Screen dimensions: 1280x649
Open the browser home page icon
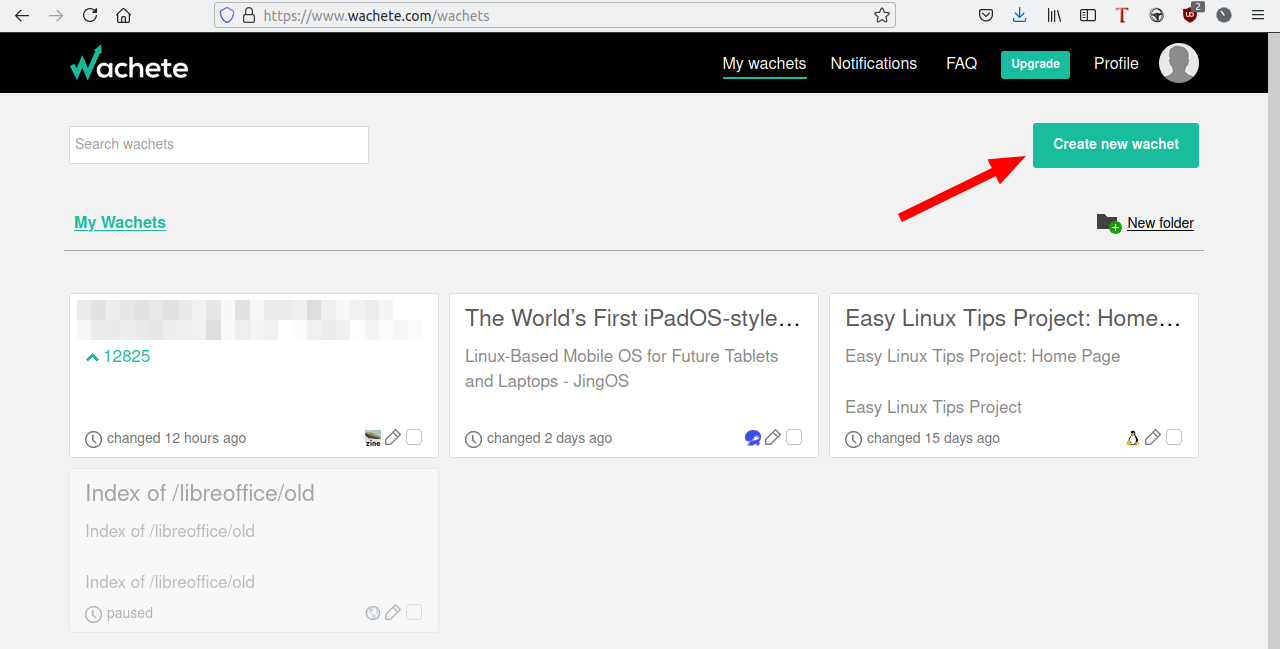124,15
